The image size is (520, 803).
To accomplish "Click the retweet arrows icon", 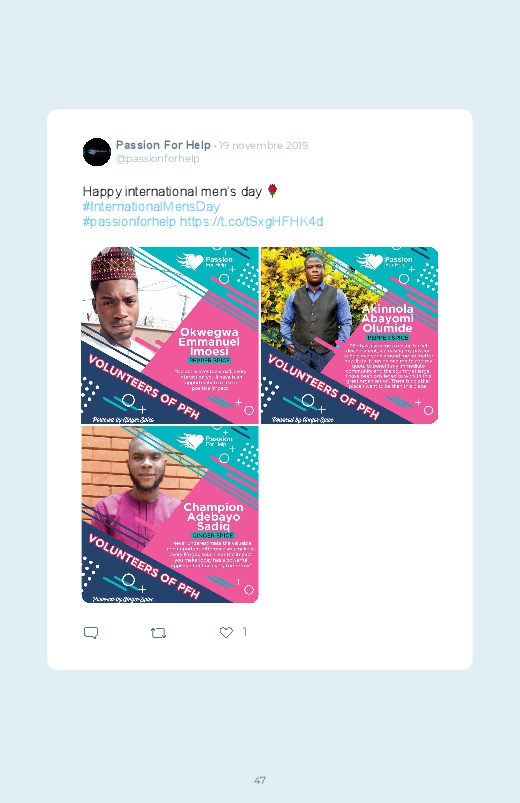I will click(158, 633).
